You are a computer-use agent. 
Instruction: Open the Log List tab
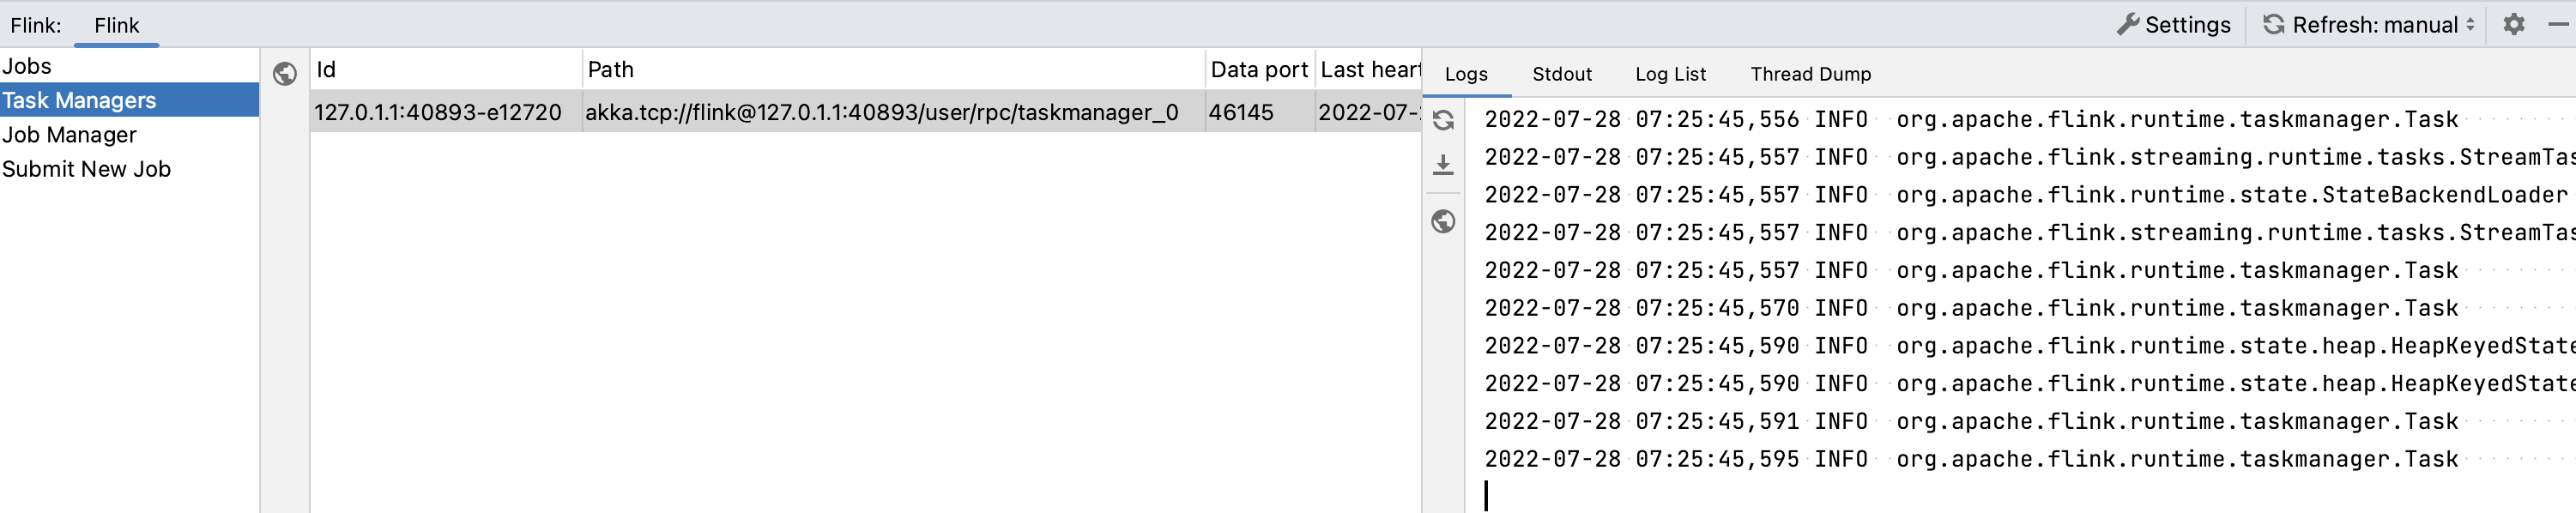point(1670,74)
